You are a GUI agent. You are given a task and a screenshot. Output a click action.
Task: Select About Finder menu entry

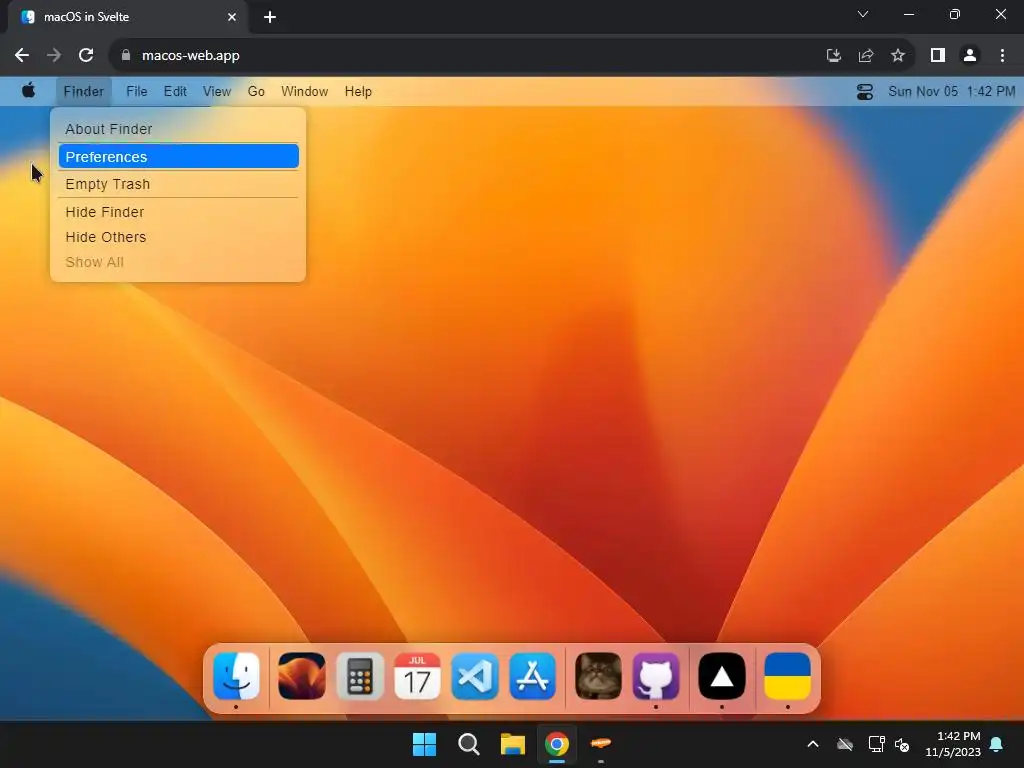click(178, 129)
